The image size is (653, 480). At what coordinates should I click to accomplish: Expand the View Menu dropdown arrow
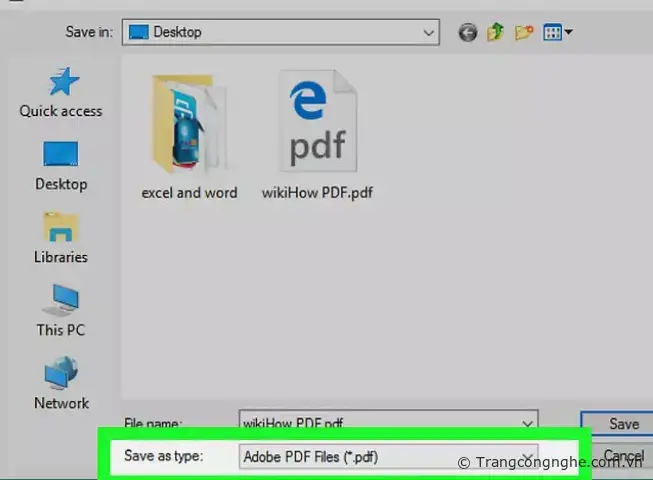point(569,33)
